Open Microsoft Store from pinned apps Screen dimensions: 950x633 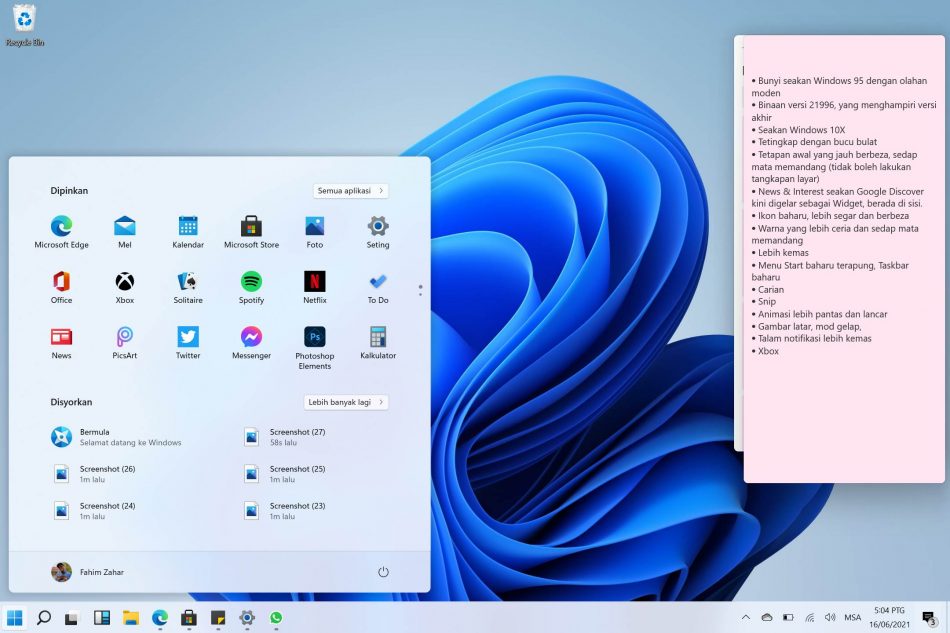coord(251,232)
